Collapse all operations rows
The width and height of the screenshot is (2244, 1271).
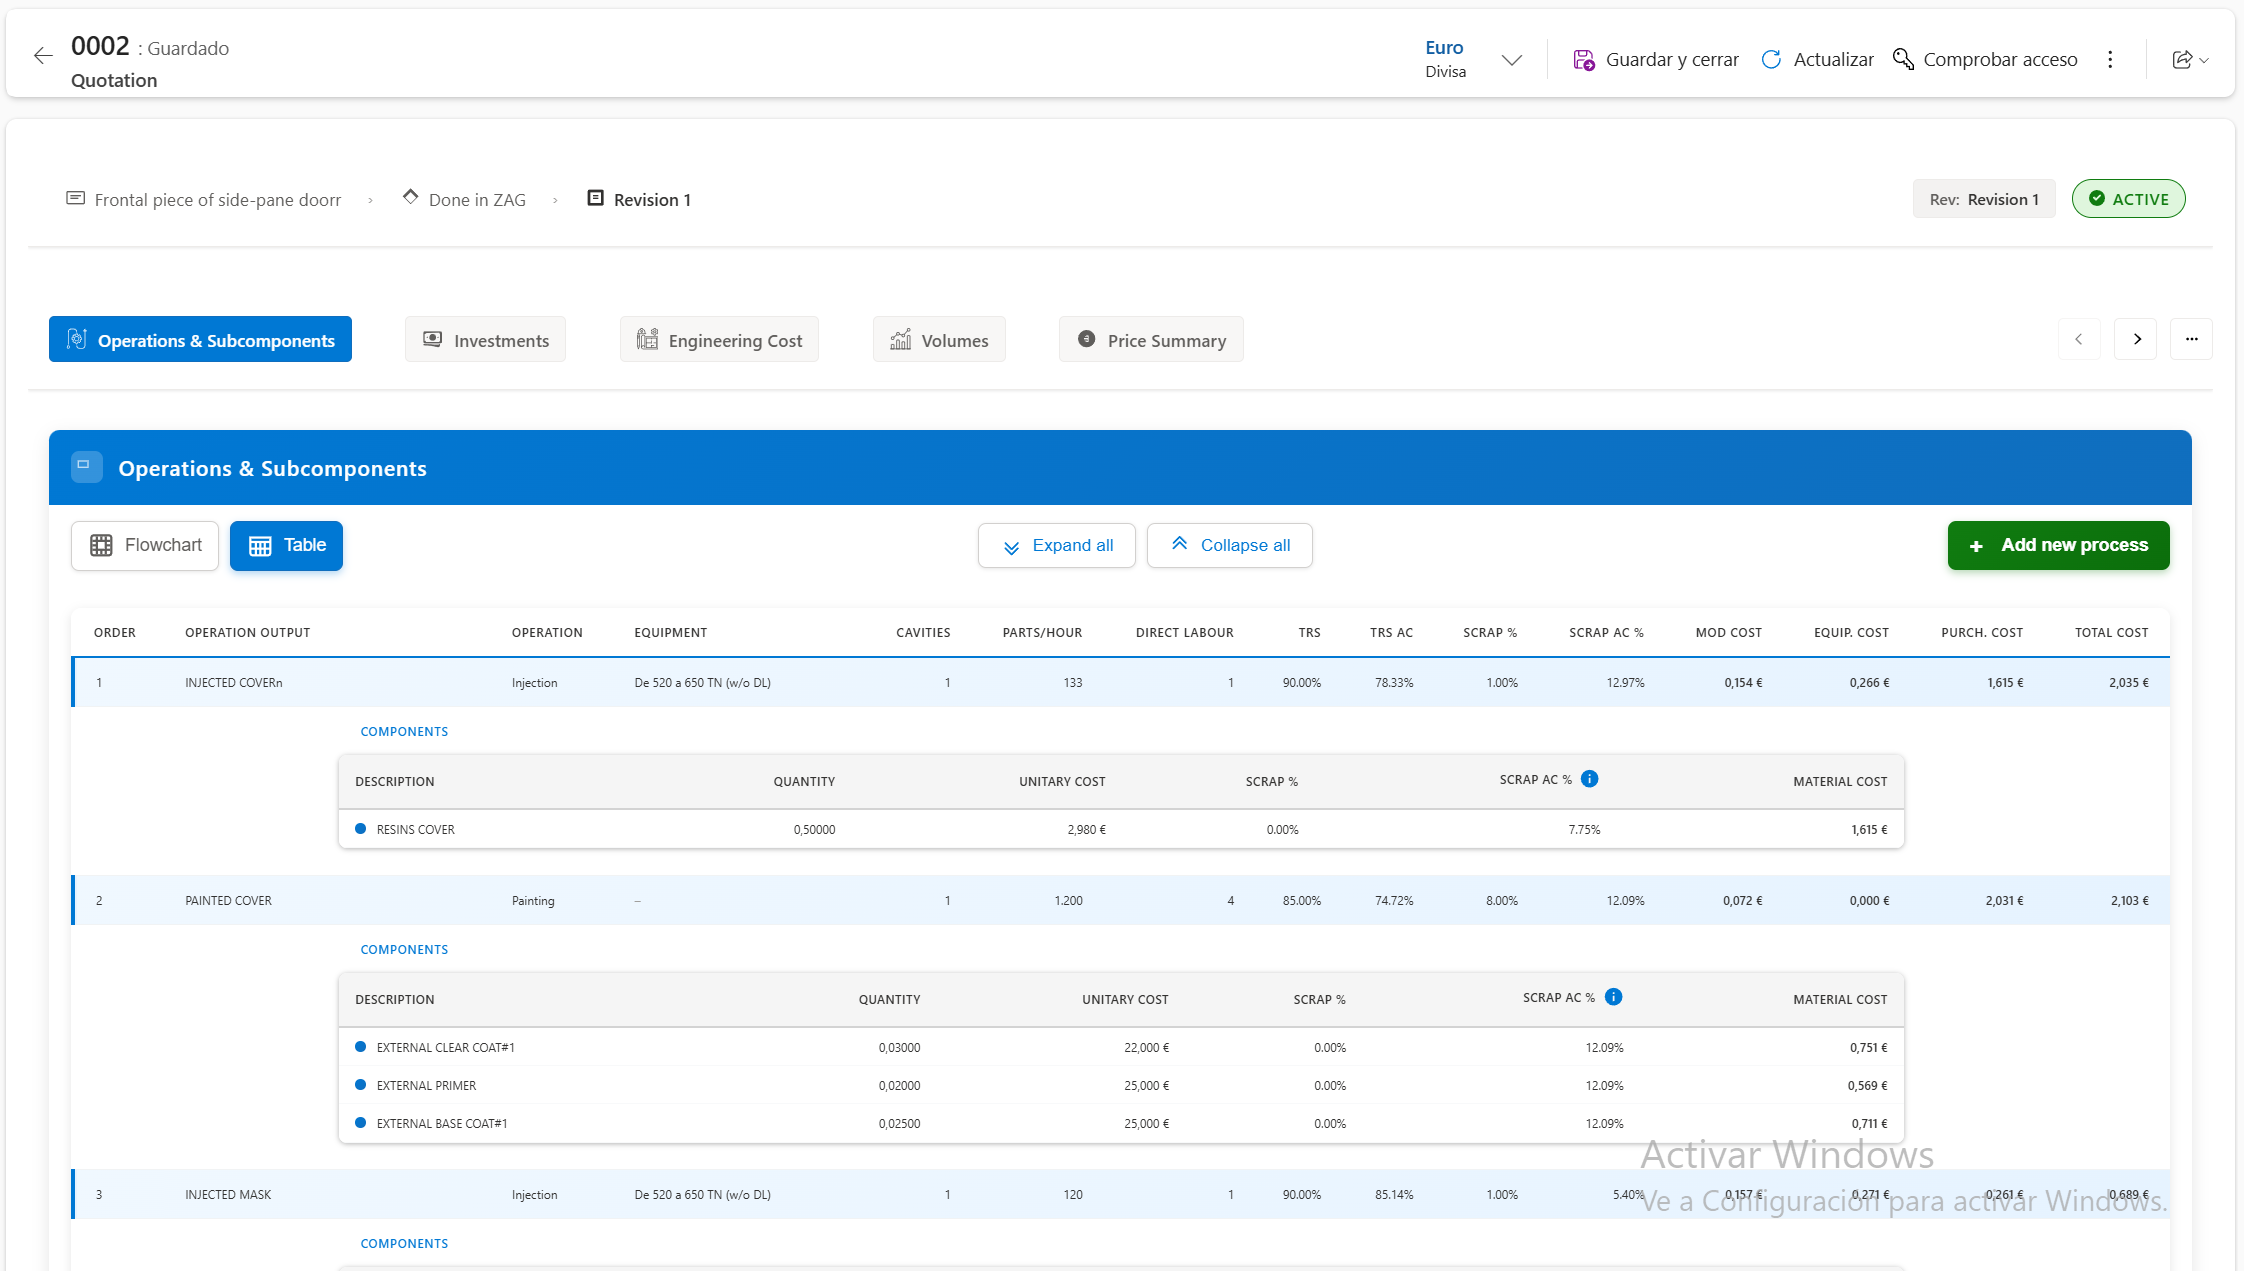pyautogui.click(x=1229, y=546)
